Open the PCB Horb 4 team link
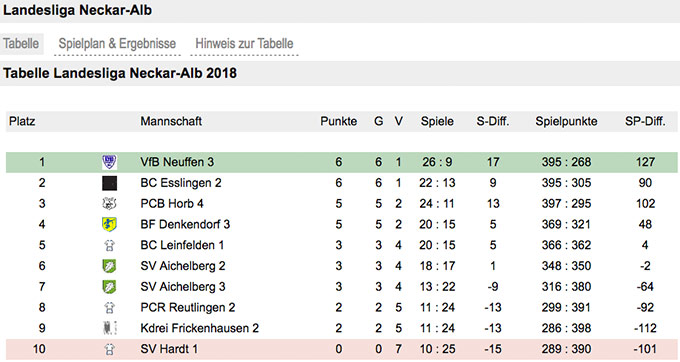This screenshot has width=680, height=362. coord(172,204)
